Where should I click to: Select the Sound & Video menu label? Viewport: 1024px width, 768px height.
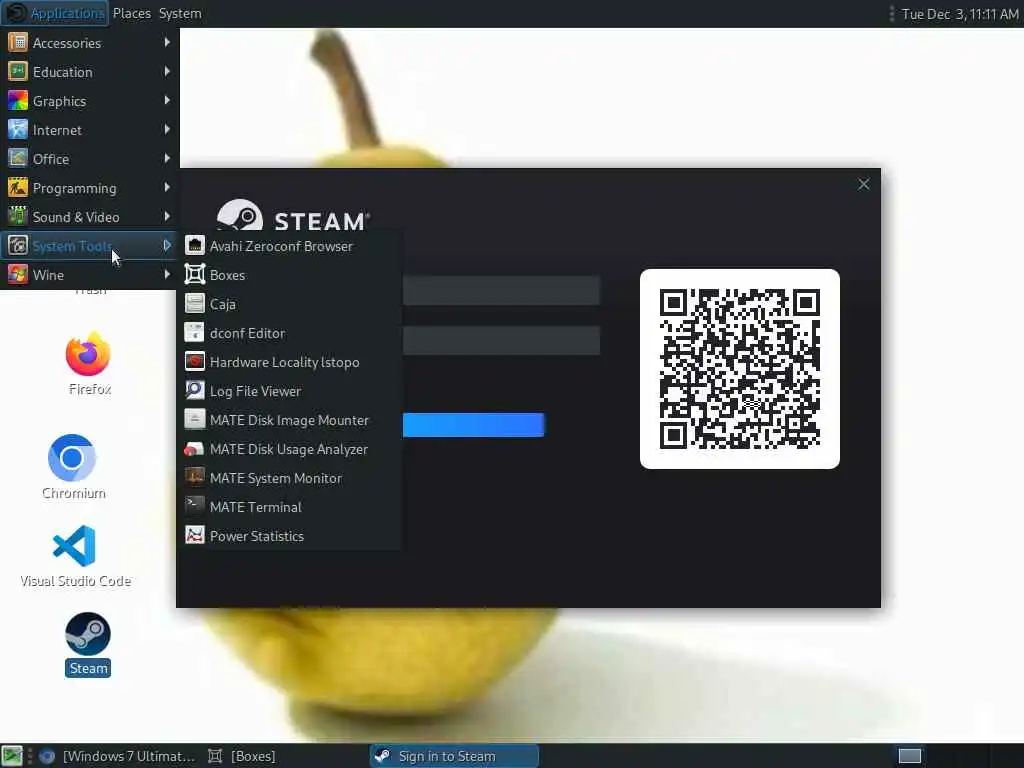click(76, 217)
